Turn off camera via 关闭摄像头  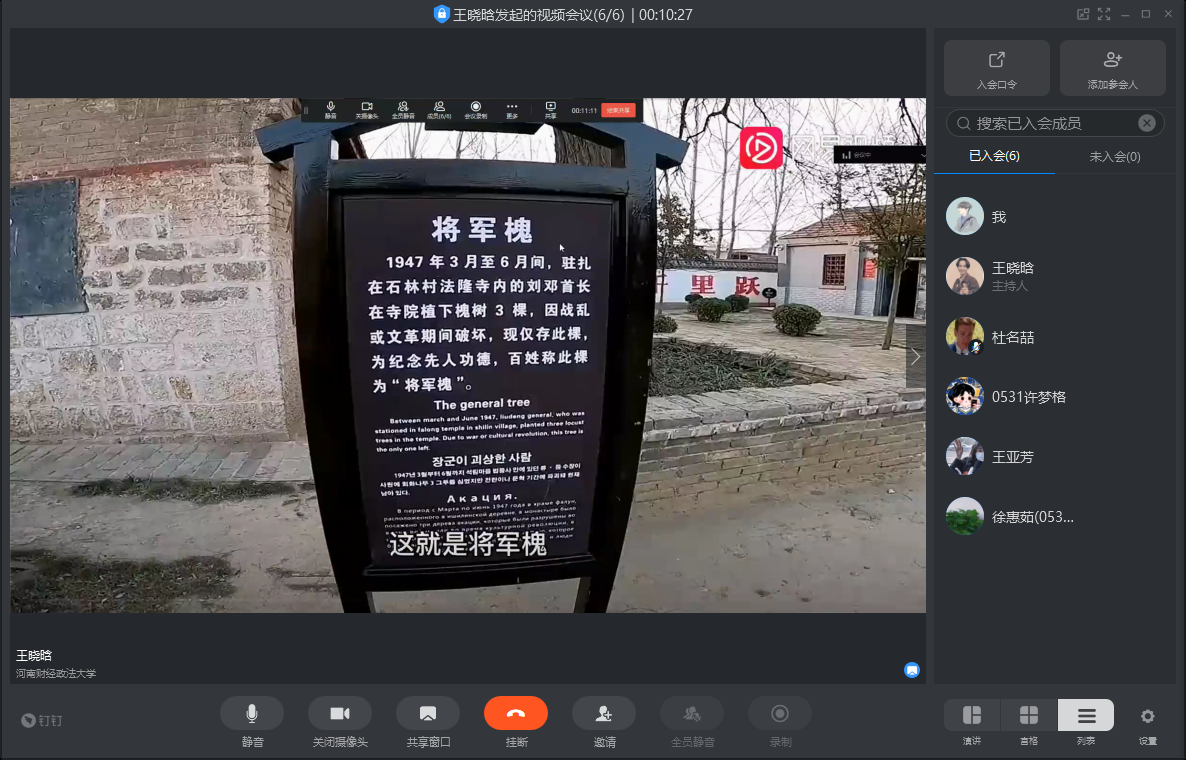[340, 714]
